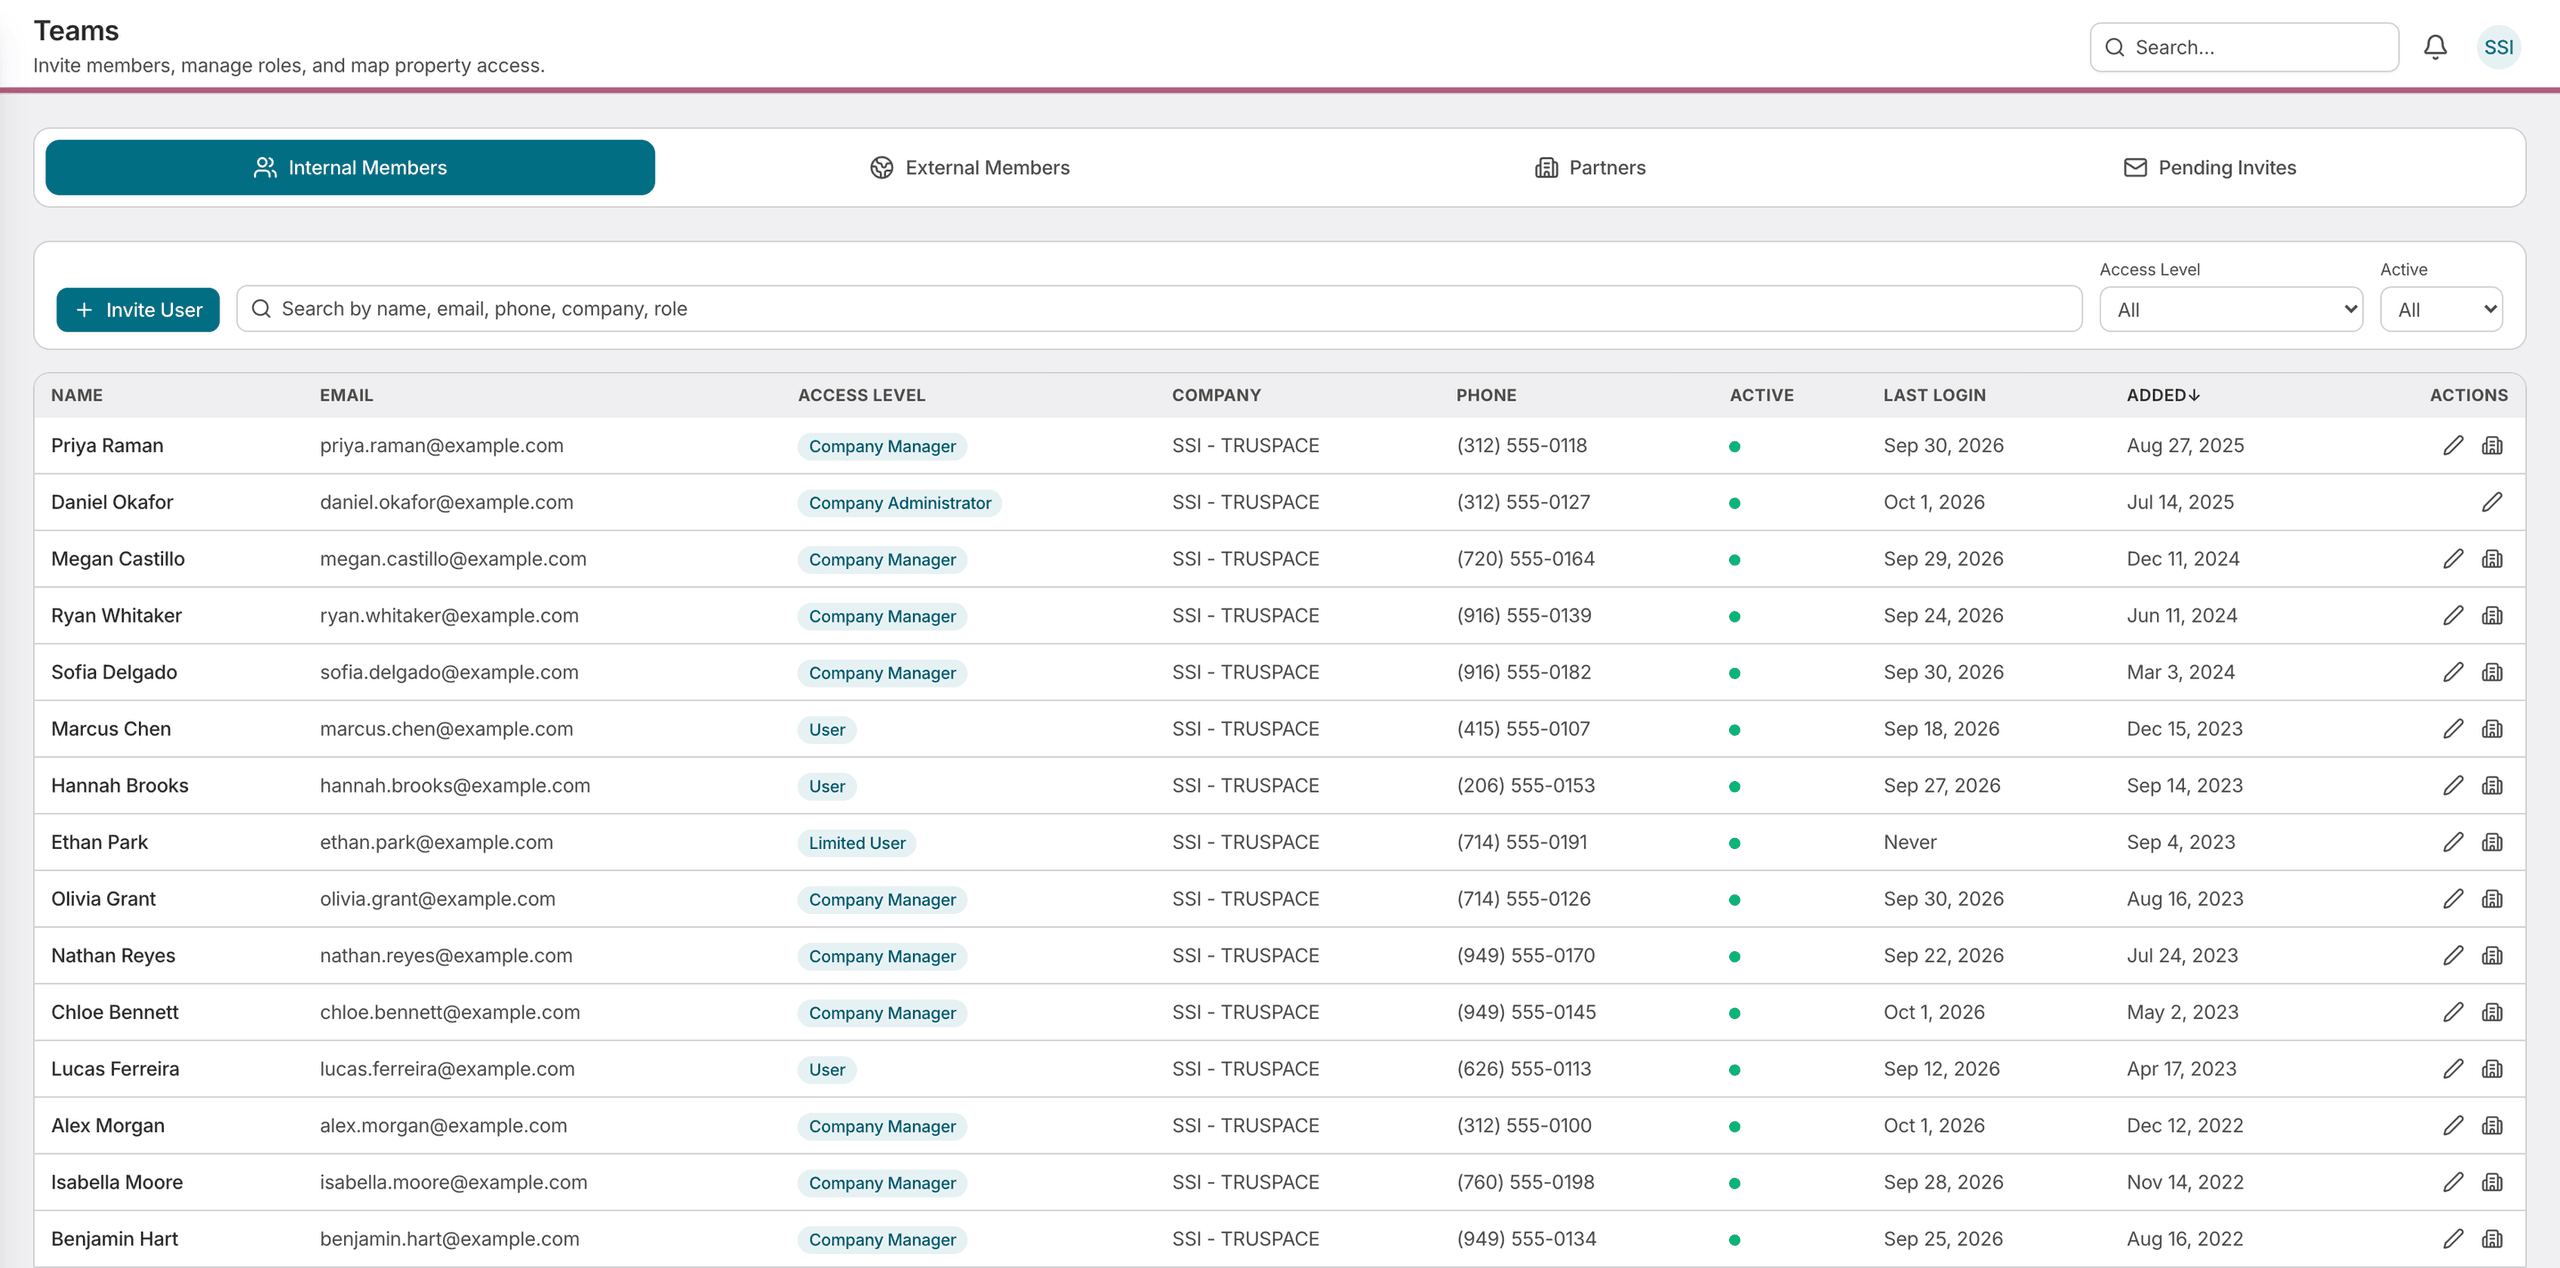Click Ethan Park's Never last login
Screen dimensions: 2560x1268
1909,842
